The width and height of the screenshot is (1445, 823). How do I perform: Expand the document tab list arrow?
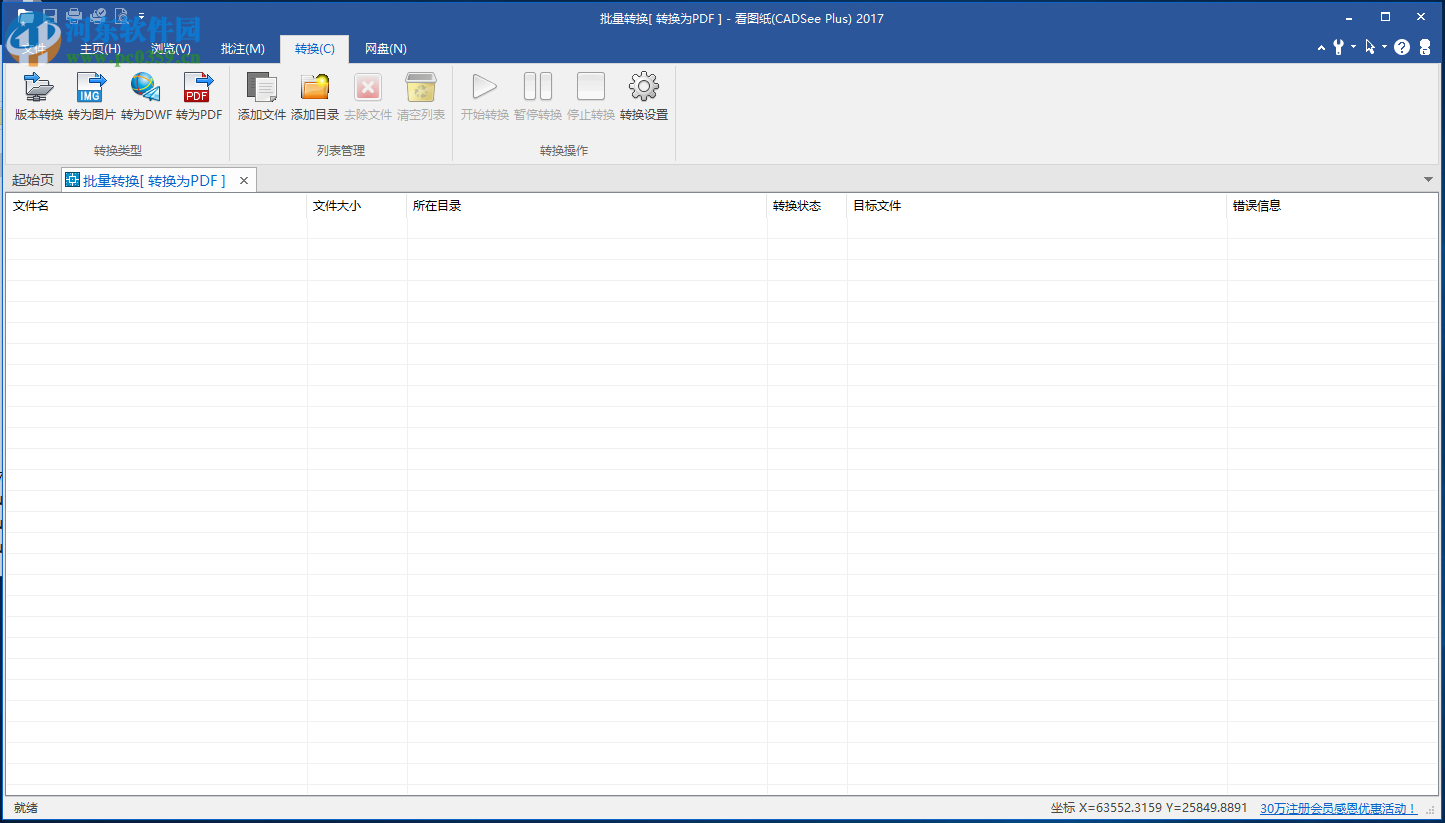coord(1428,180)
